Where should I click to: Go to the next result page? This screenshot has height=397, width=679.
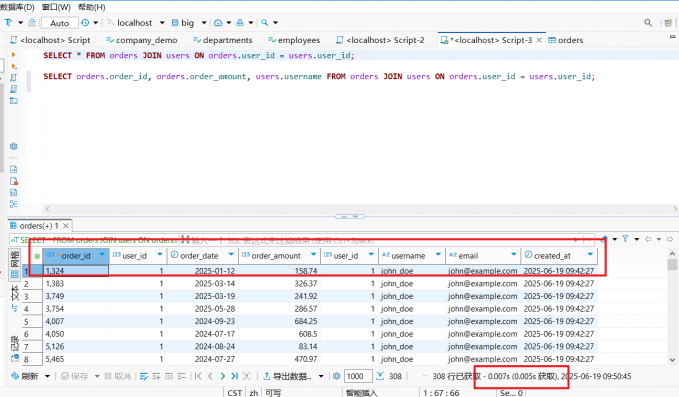pos(223,376)
